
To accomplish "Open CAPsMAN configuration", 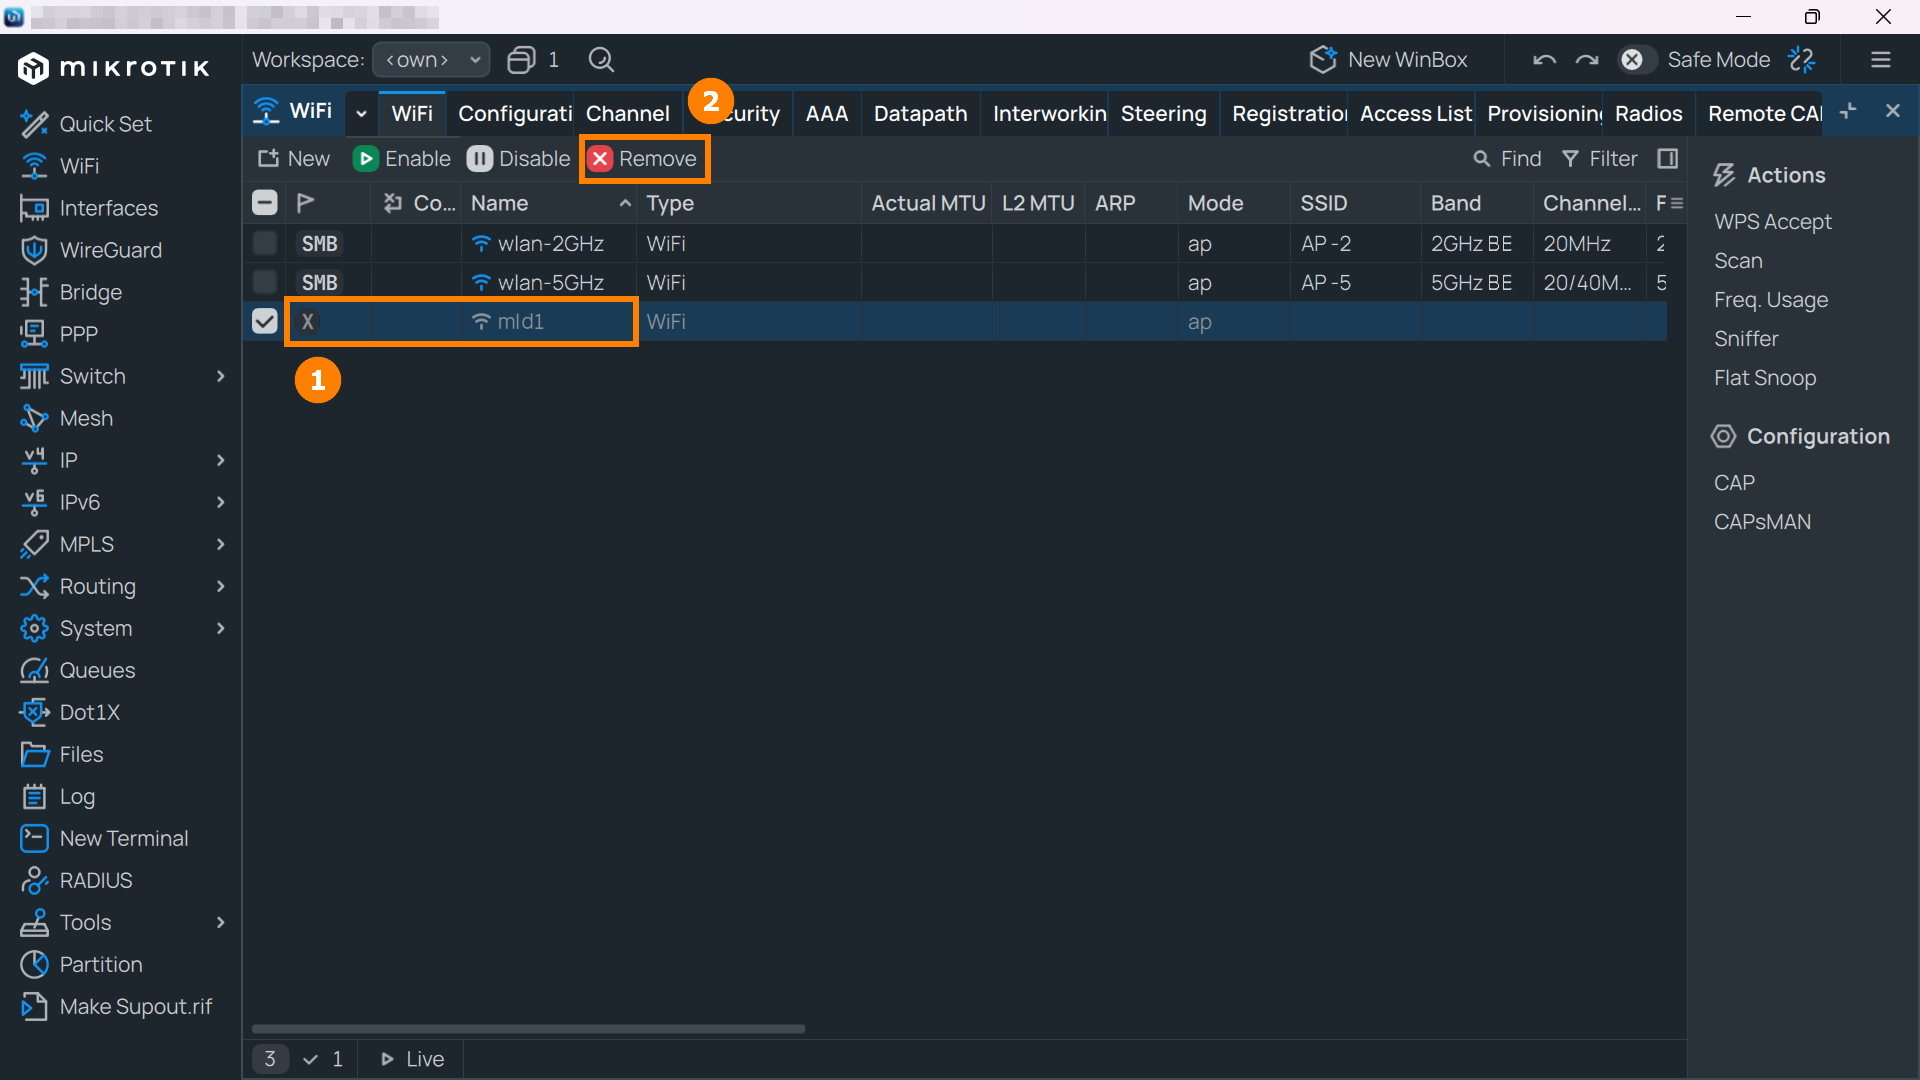I will tap(1762, 522).
